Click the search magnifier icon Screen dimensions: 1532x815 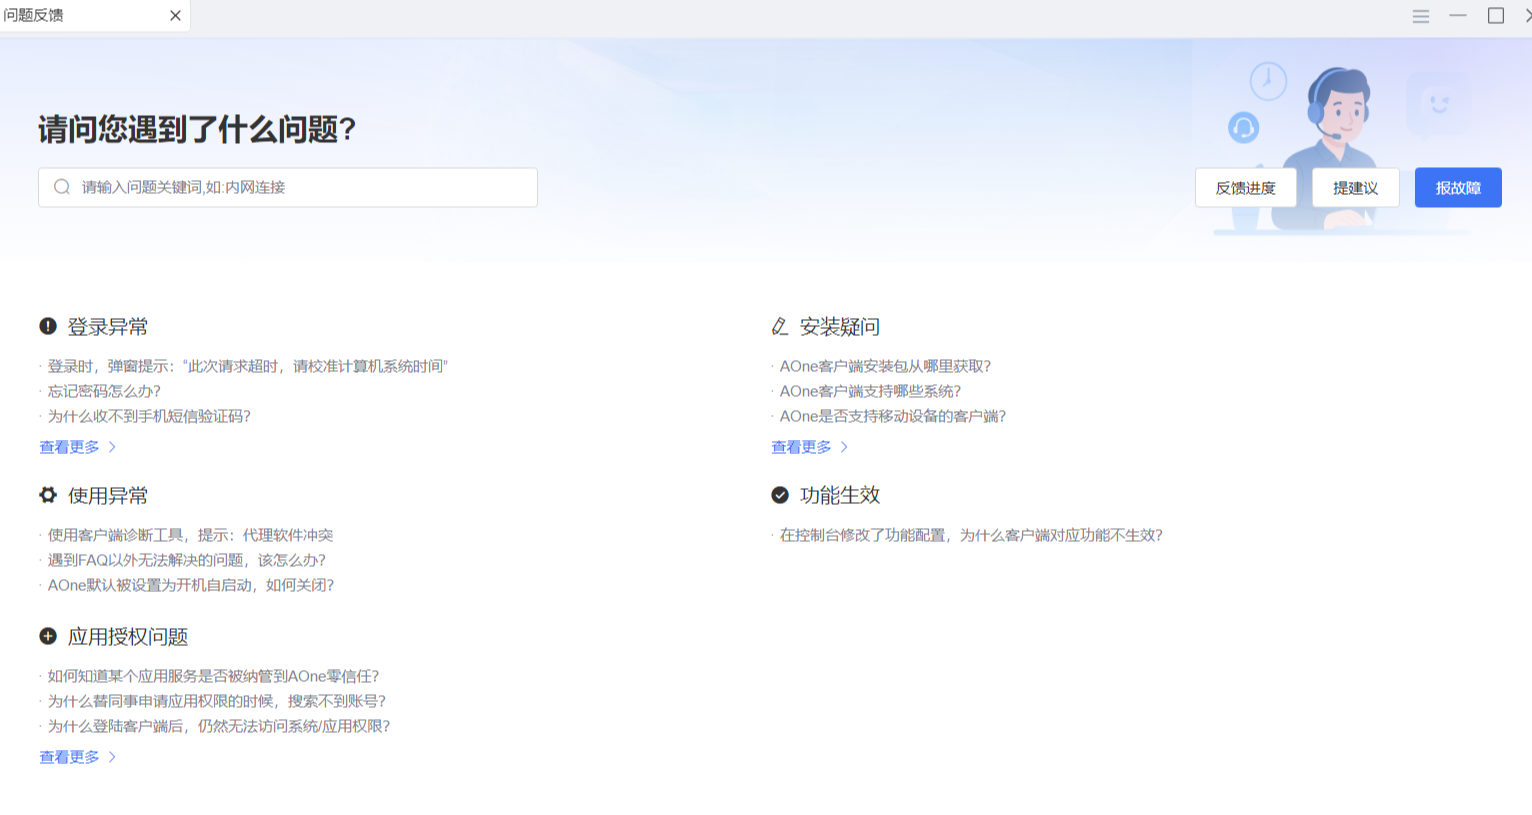click(x=62, y=187)
